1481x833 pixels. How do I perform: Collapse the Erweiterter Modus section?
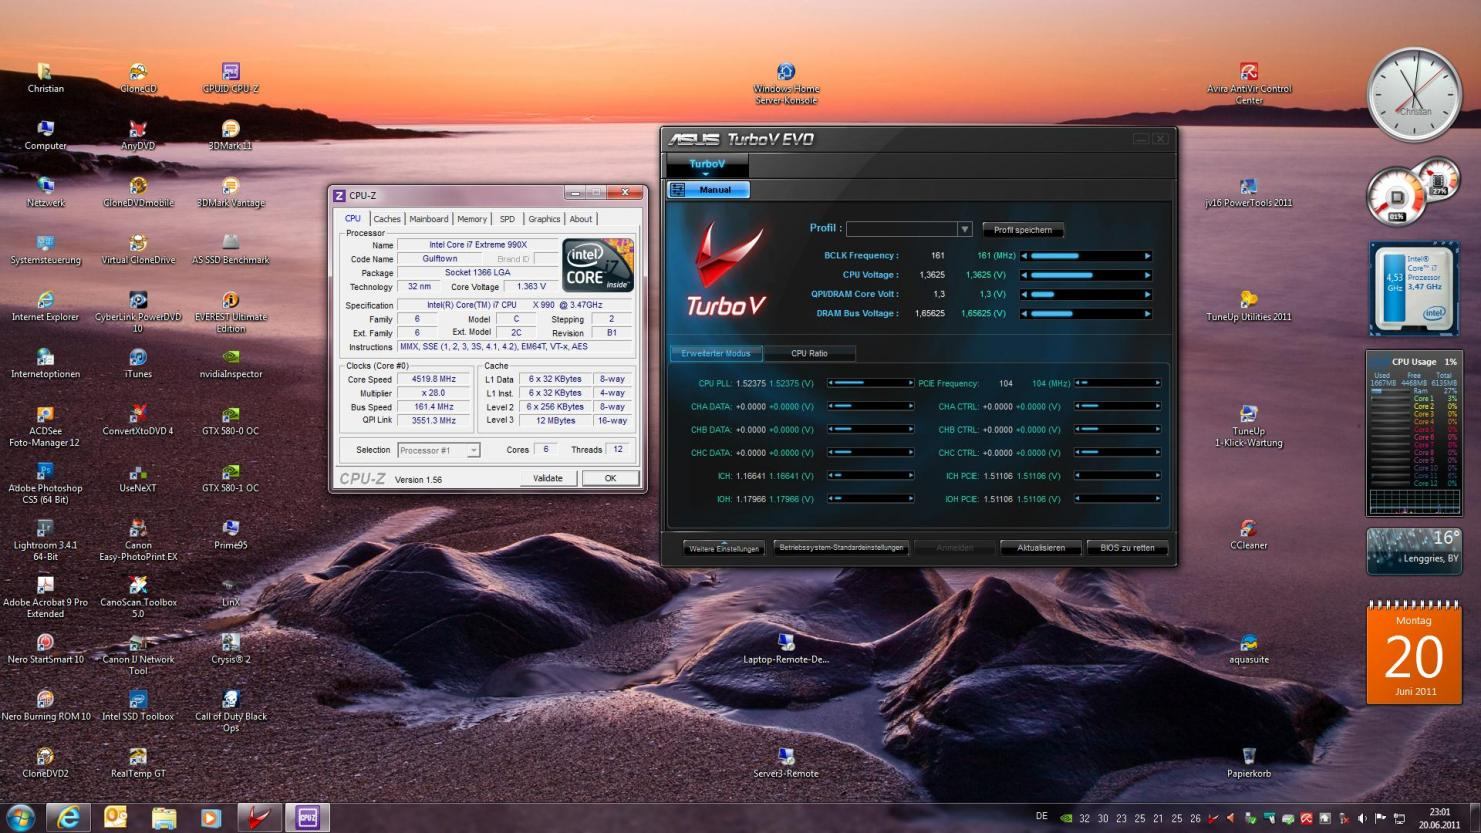(715, 353)
